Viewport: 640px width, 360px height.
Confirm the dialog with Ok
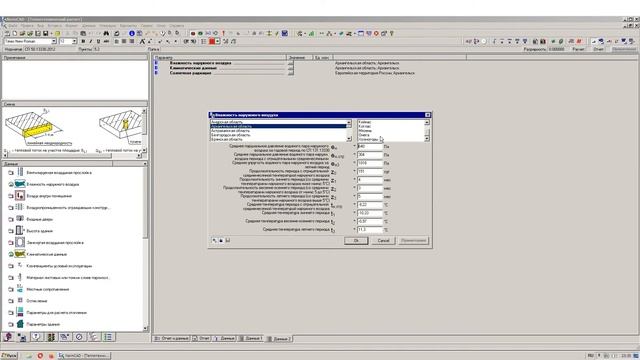(356, 240)
